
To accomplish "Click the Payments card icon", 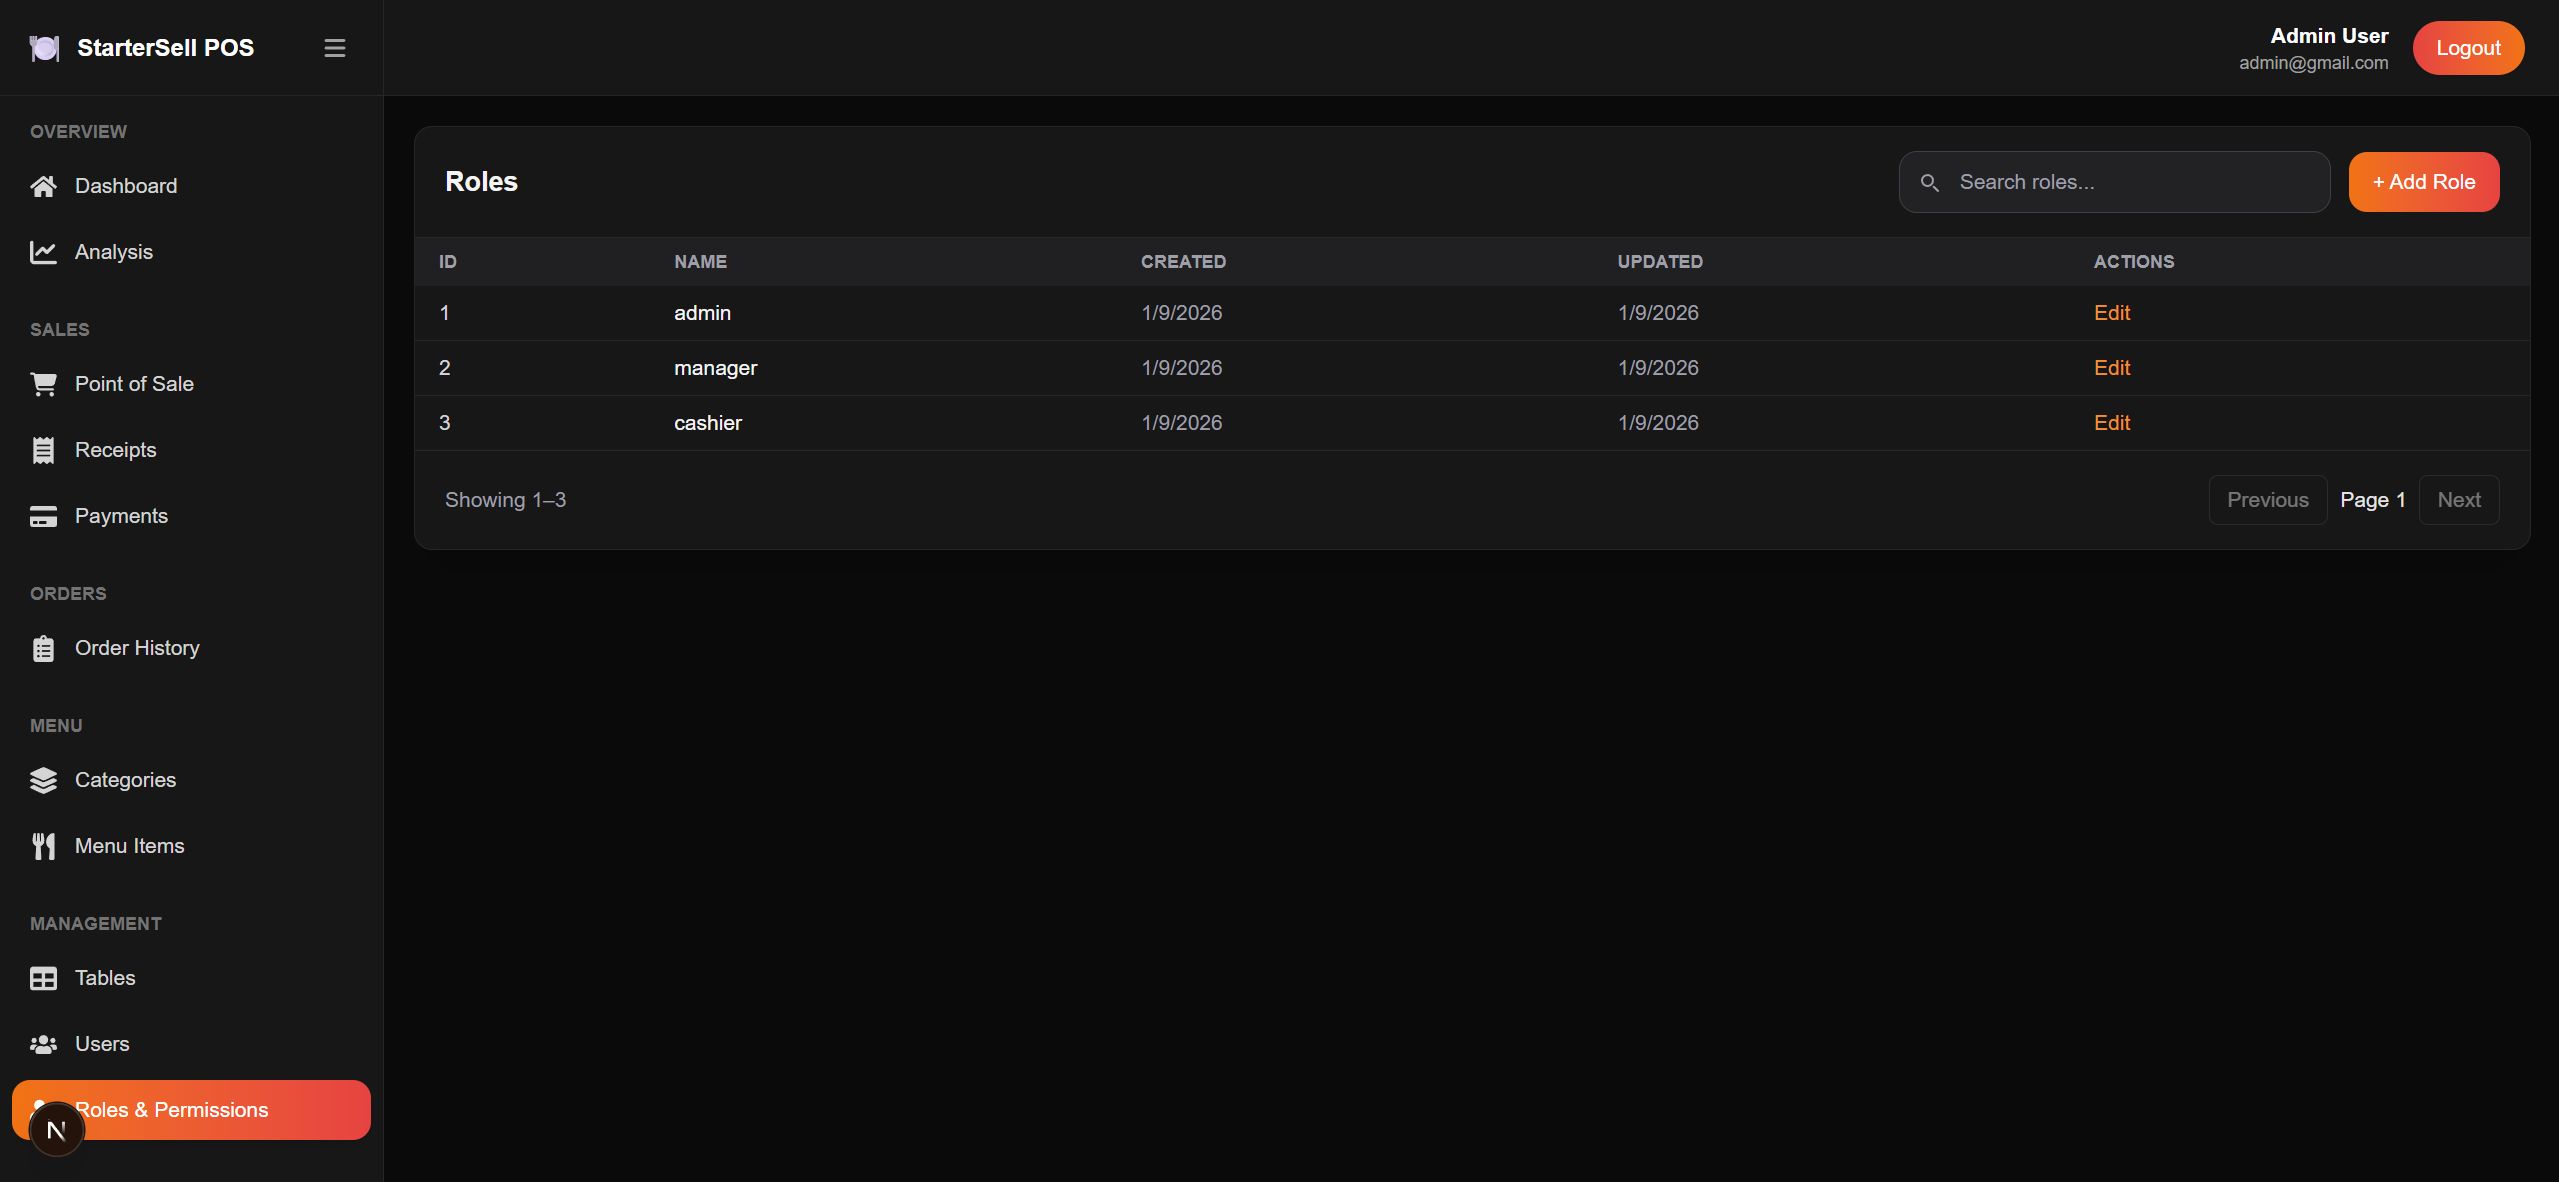I will (x=43, y=516).
